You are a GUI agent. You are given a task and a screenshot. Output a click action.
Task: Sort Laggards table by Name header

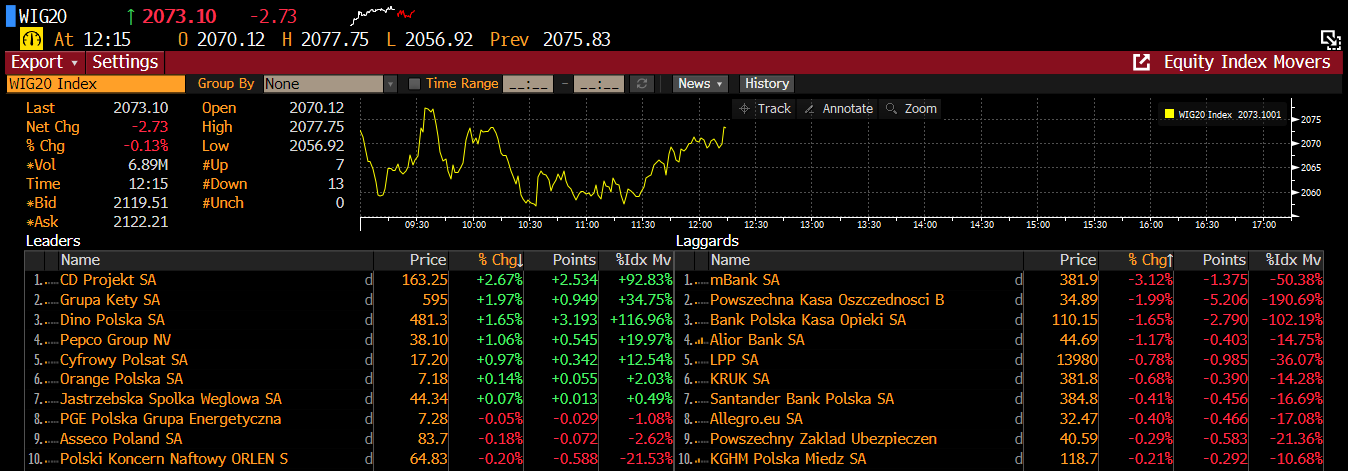pos(865,260)
